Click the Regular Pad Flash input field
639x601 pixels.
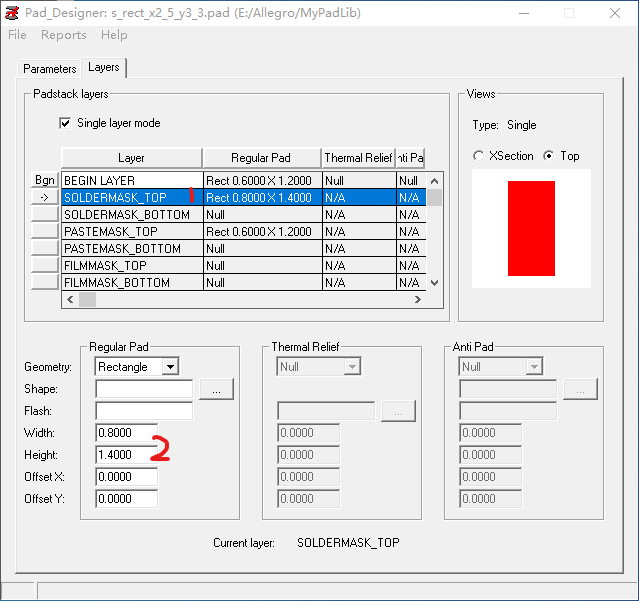pos(144,411)
